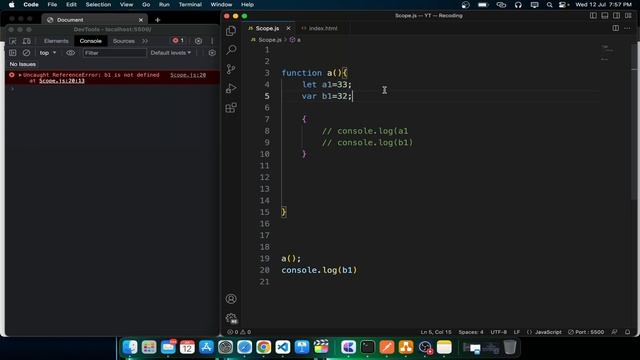Open a new browser tab
This screenshot has width=640, height=360.
pos(158,20)
